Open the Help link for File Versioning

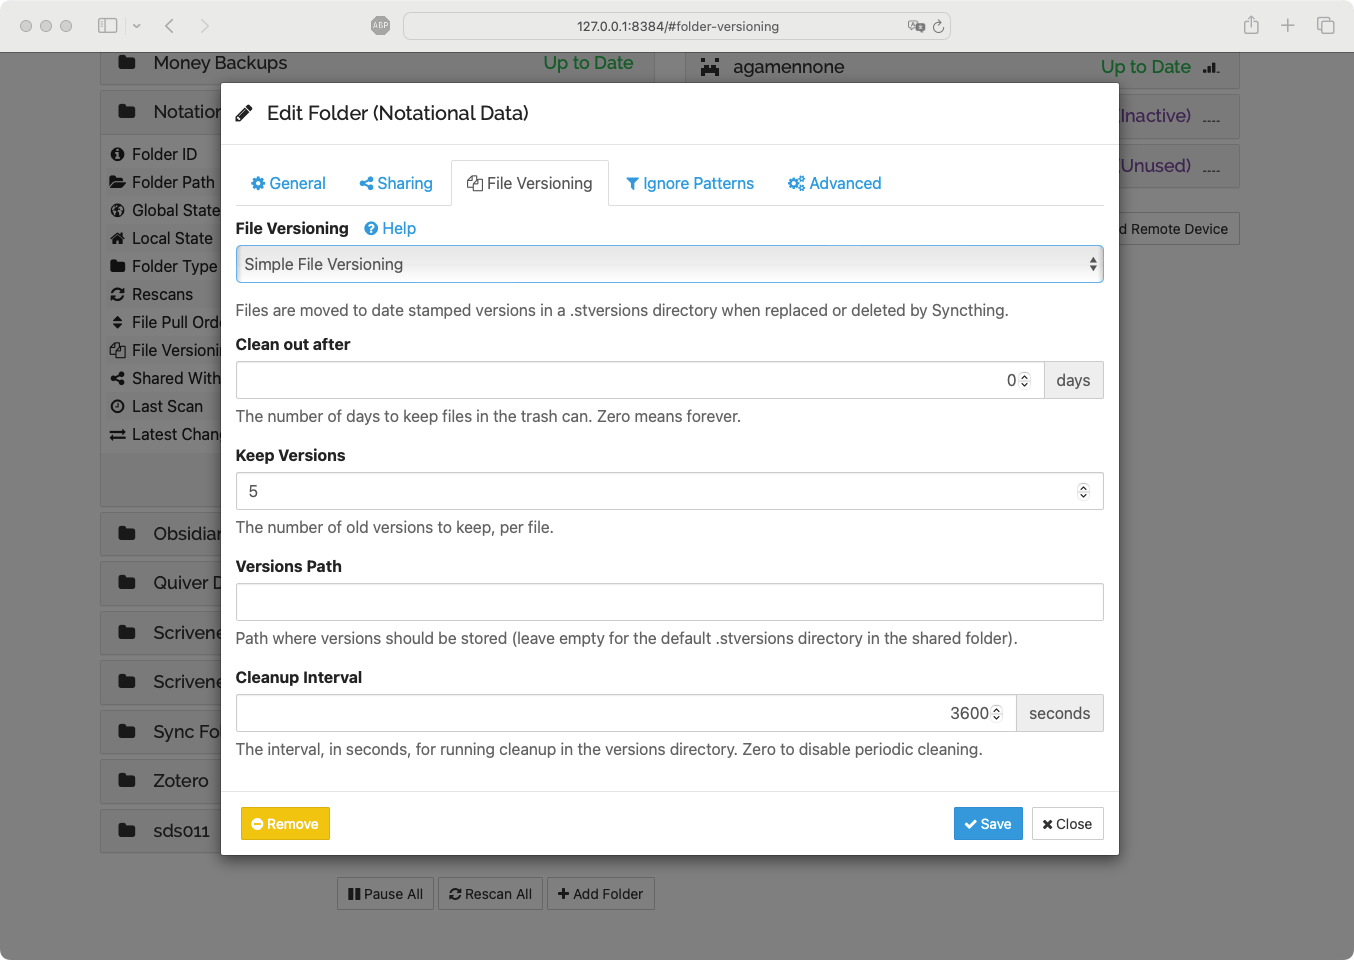[390, 228]
